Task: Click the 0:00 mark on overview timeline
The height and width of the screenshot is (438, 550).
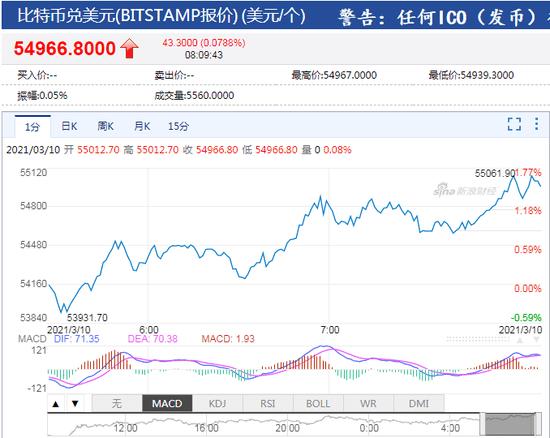Action: [369, 428]
